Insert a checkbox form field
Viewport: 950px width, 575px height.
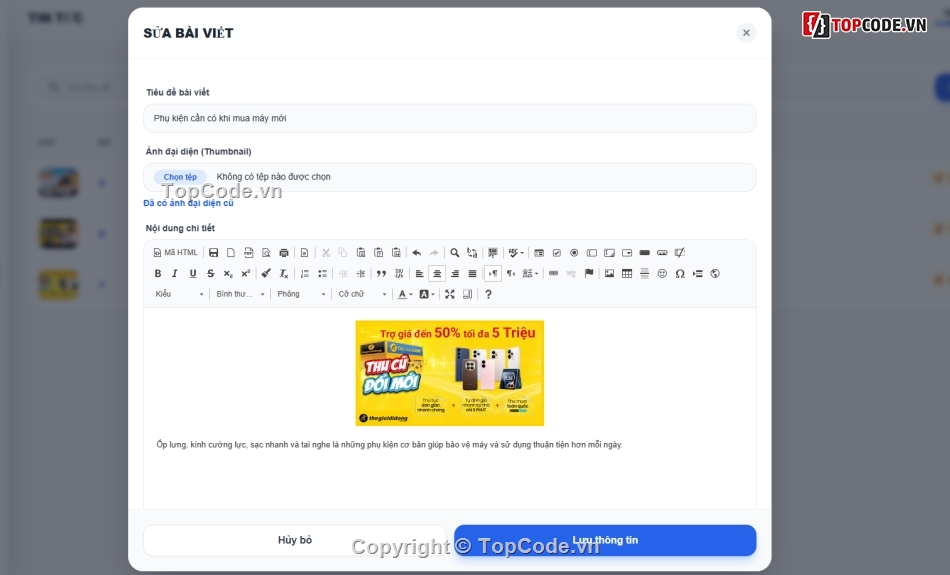(556, 253)
